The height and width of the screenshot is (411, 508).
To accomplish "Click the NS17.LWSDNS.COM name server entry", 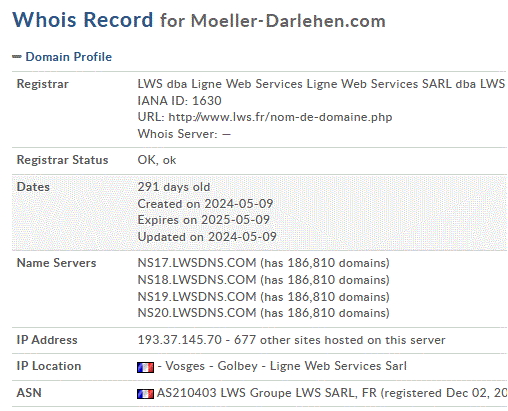I will click(x=197, y=263).
